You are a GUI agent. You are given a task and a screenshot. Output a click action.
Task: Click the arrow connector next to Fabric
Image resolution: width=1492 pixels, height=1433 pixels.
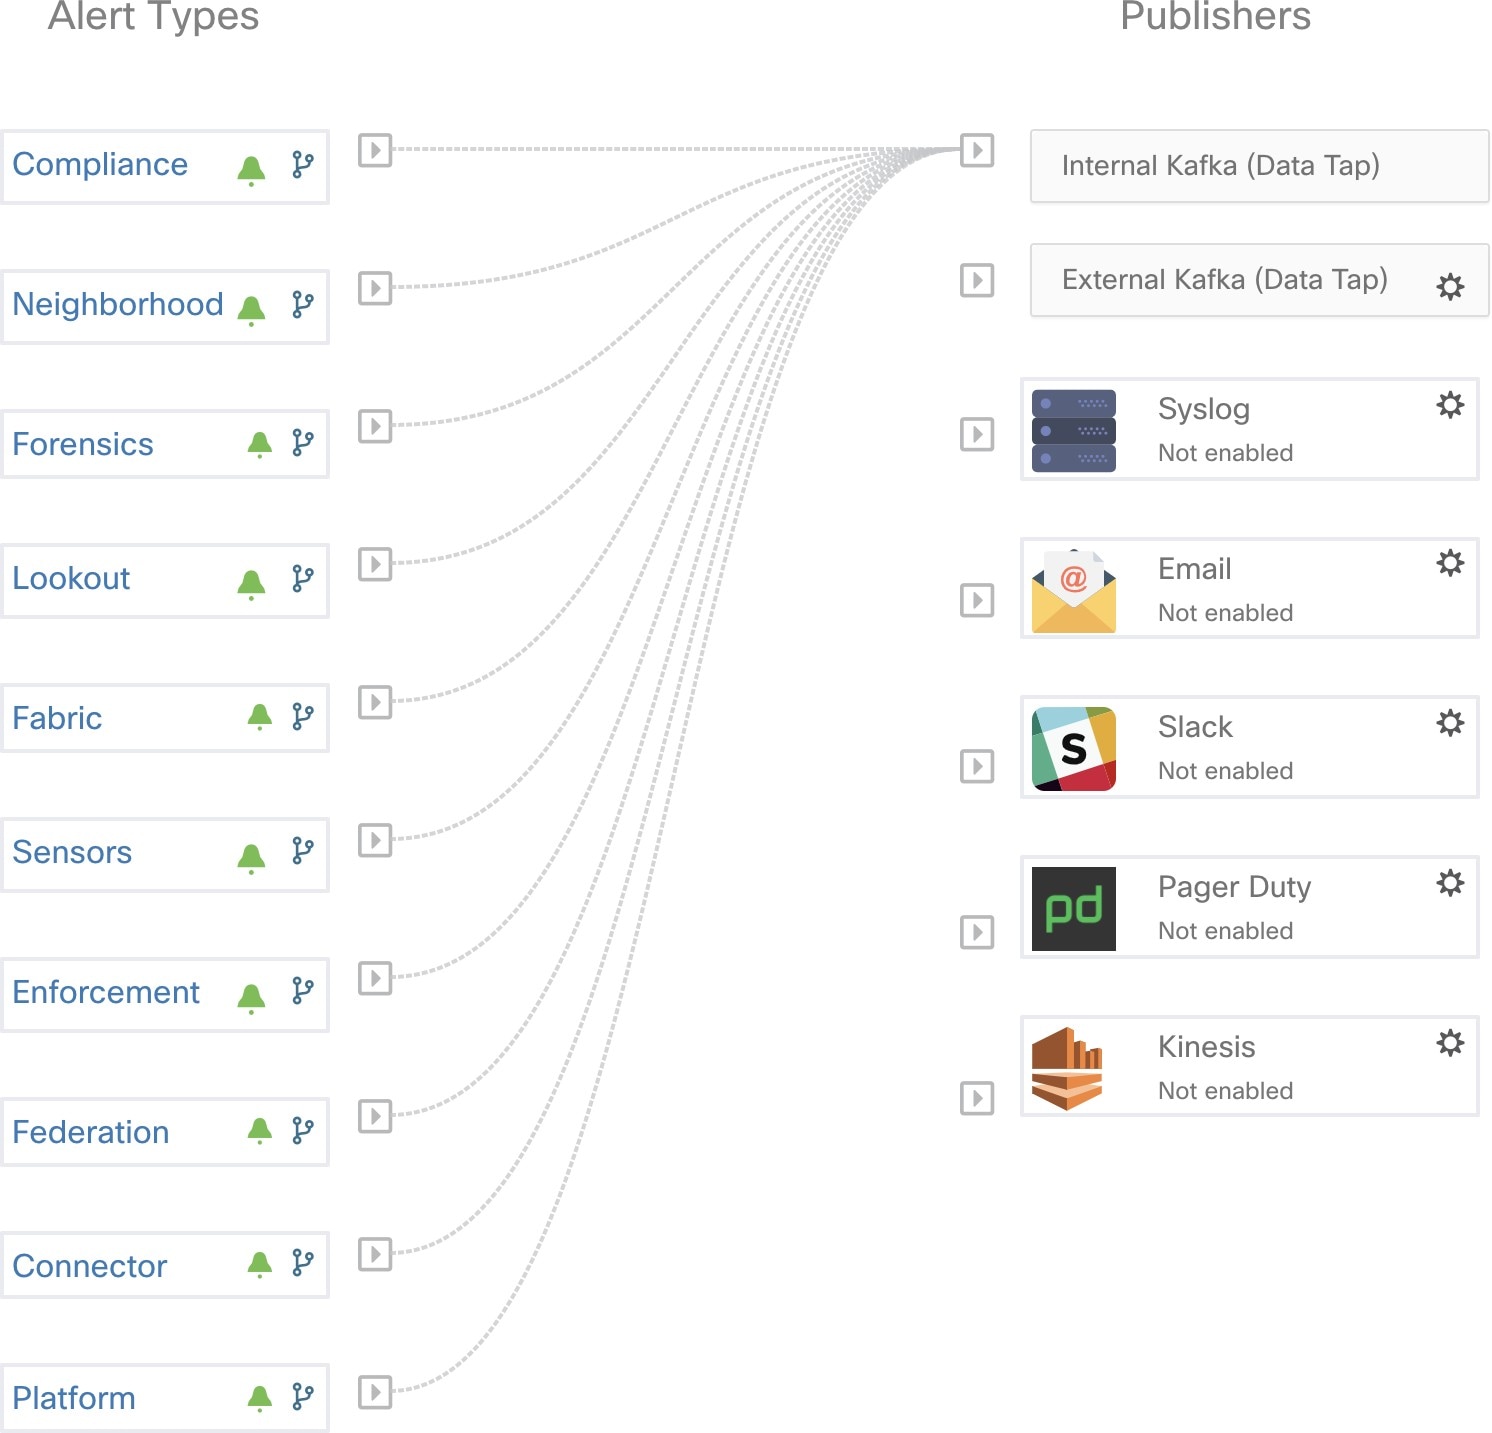coord(375,702)
